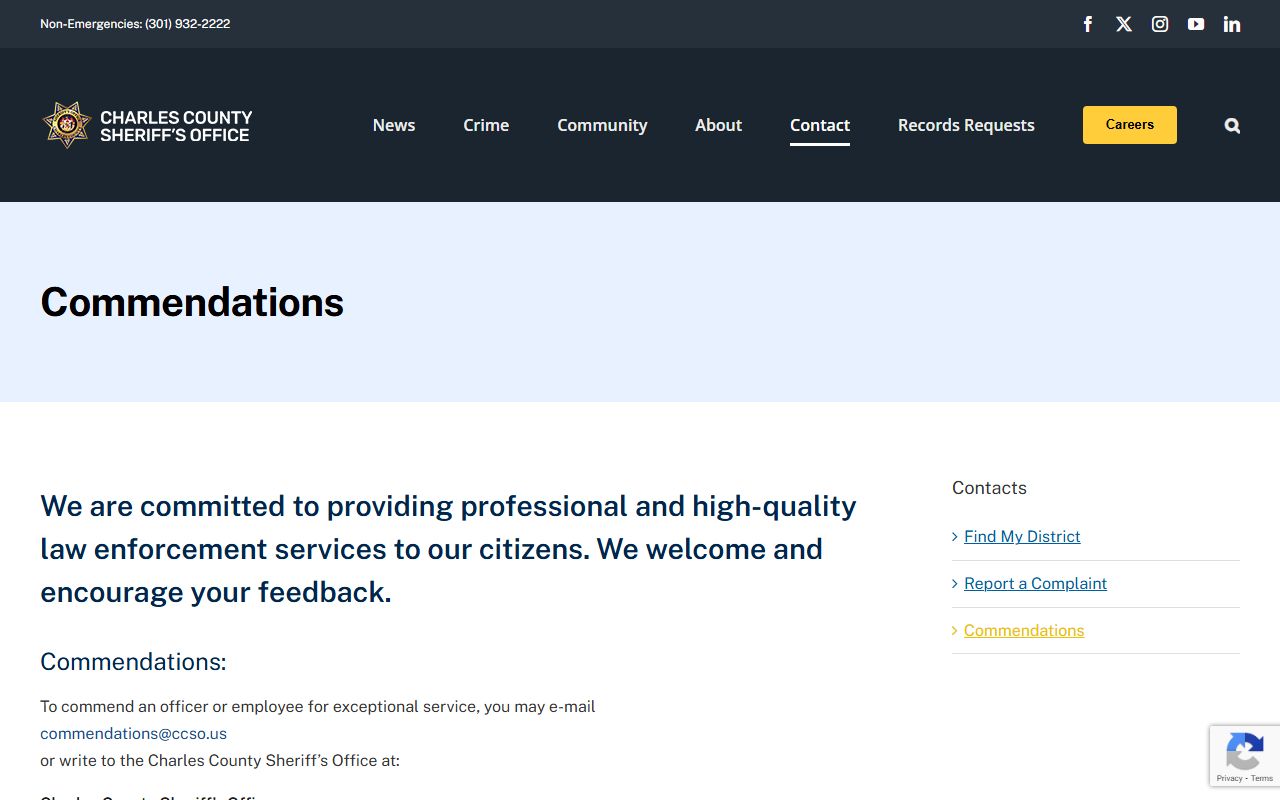The height and width of the screenshot is (800, 1280).
Task: Click the commendations@ccso.us email link
Action: [133, 733]
